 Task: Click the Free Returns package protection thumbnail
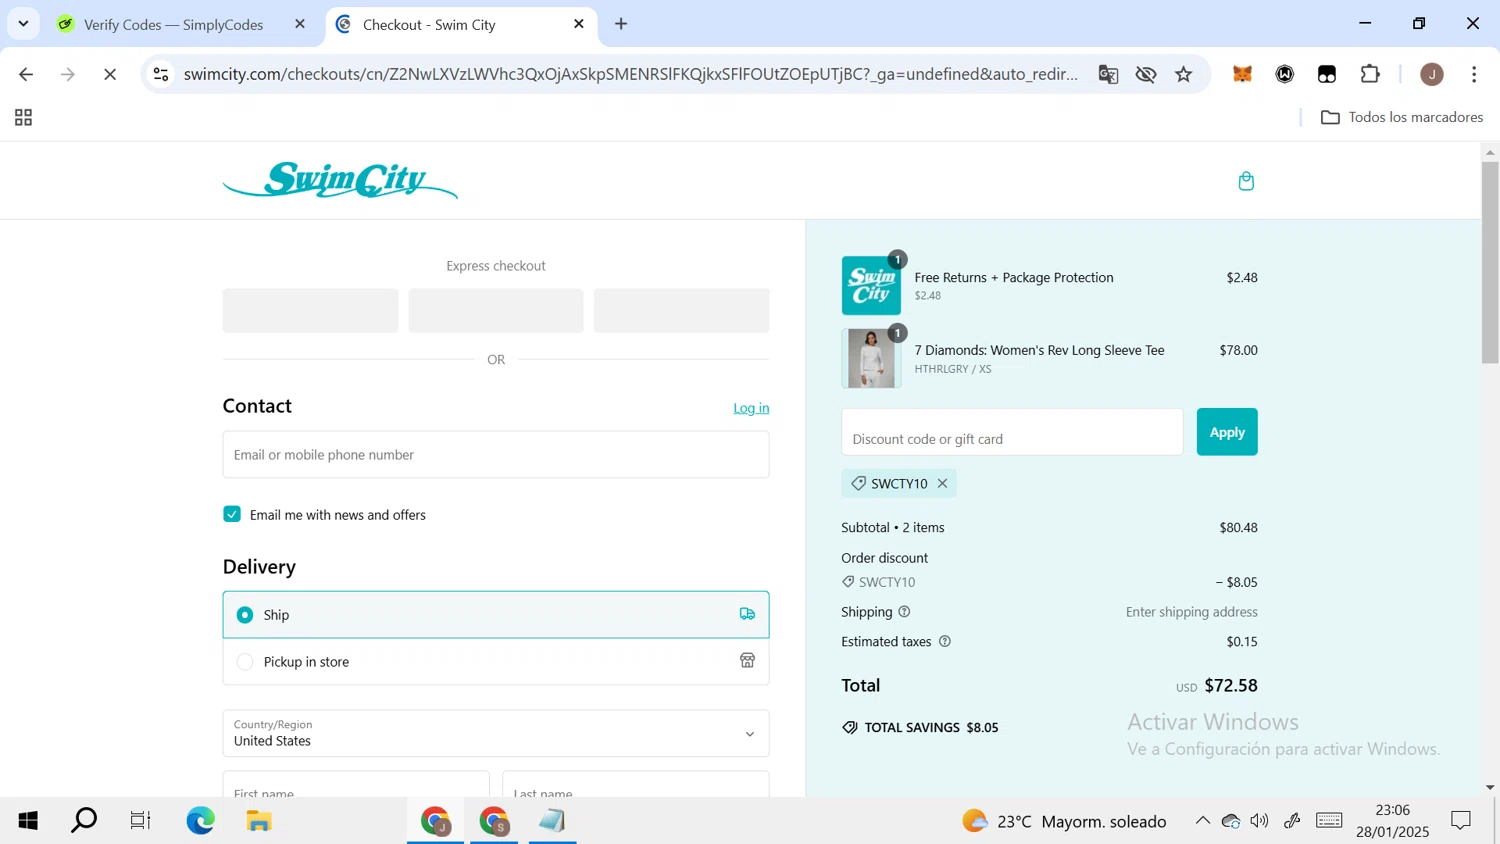click(x=871, y=285)
